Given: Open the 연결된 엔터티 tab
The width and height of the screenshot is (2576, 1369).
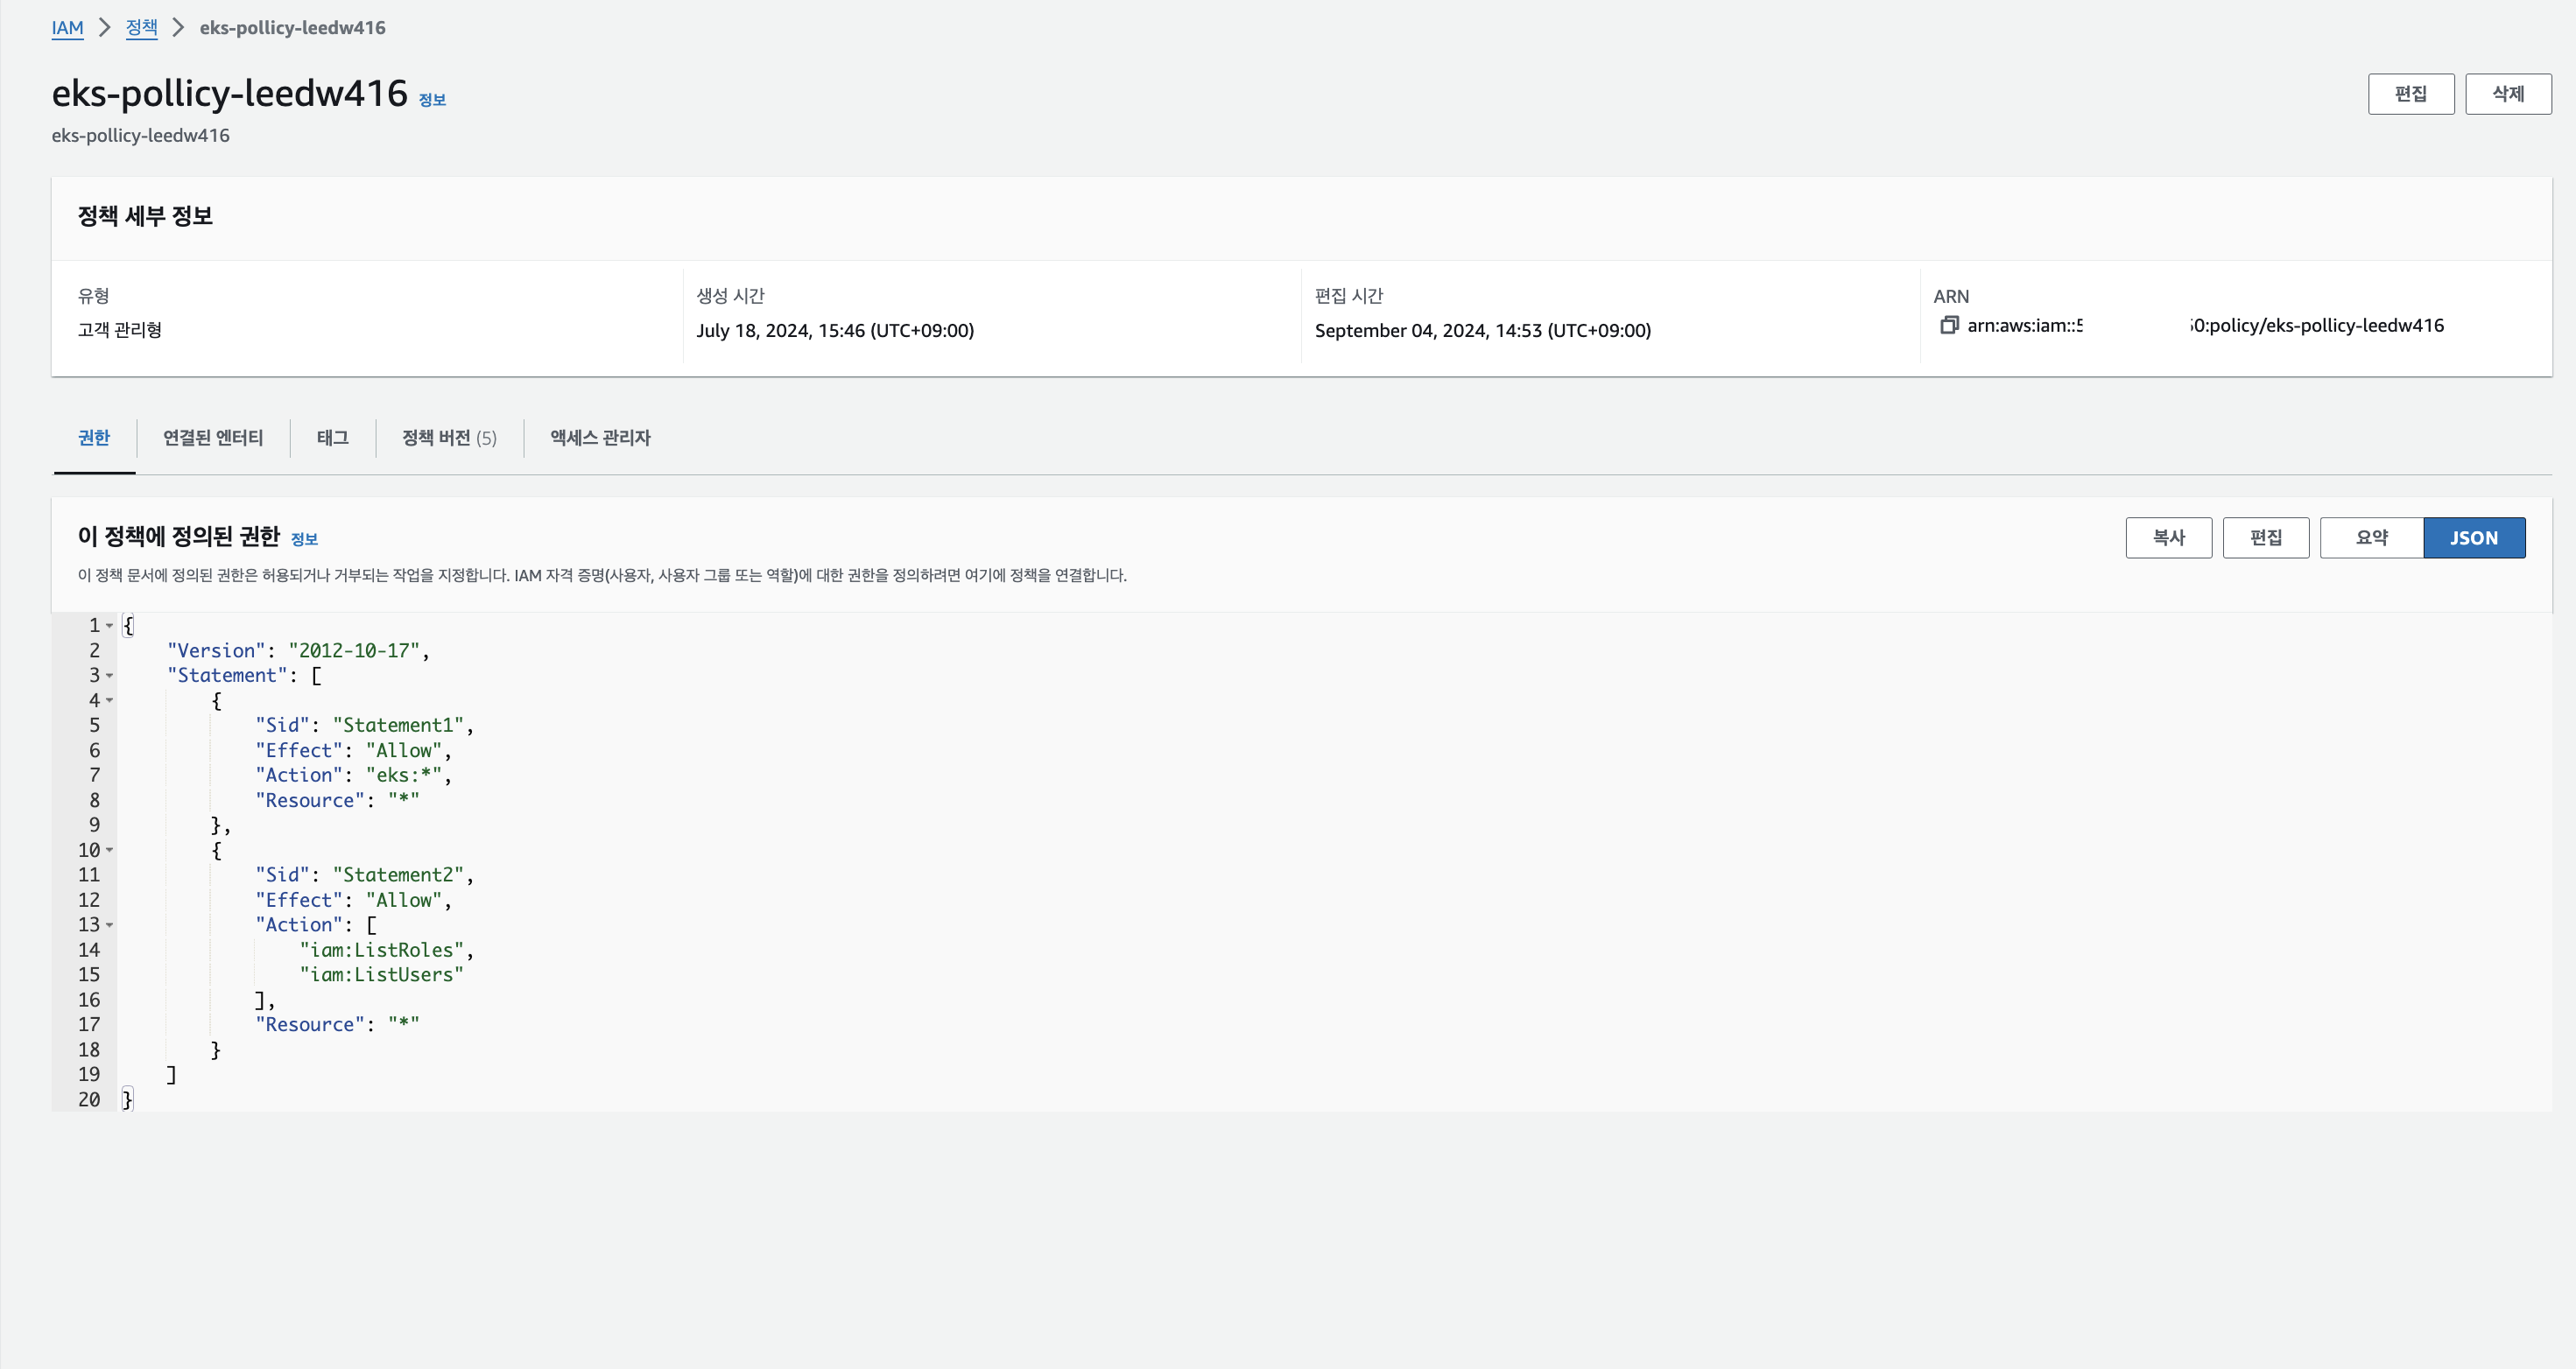Looking at the screenshot, I should [x=213, y=438].
